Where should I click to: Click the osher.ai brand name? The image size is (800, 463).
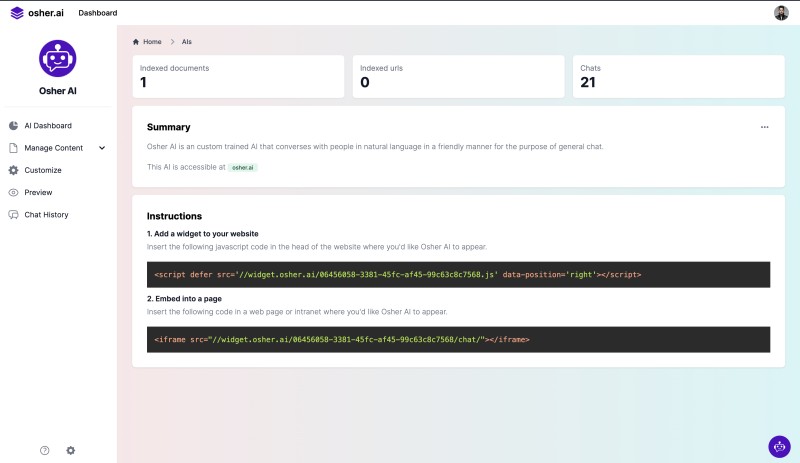46,13
